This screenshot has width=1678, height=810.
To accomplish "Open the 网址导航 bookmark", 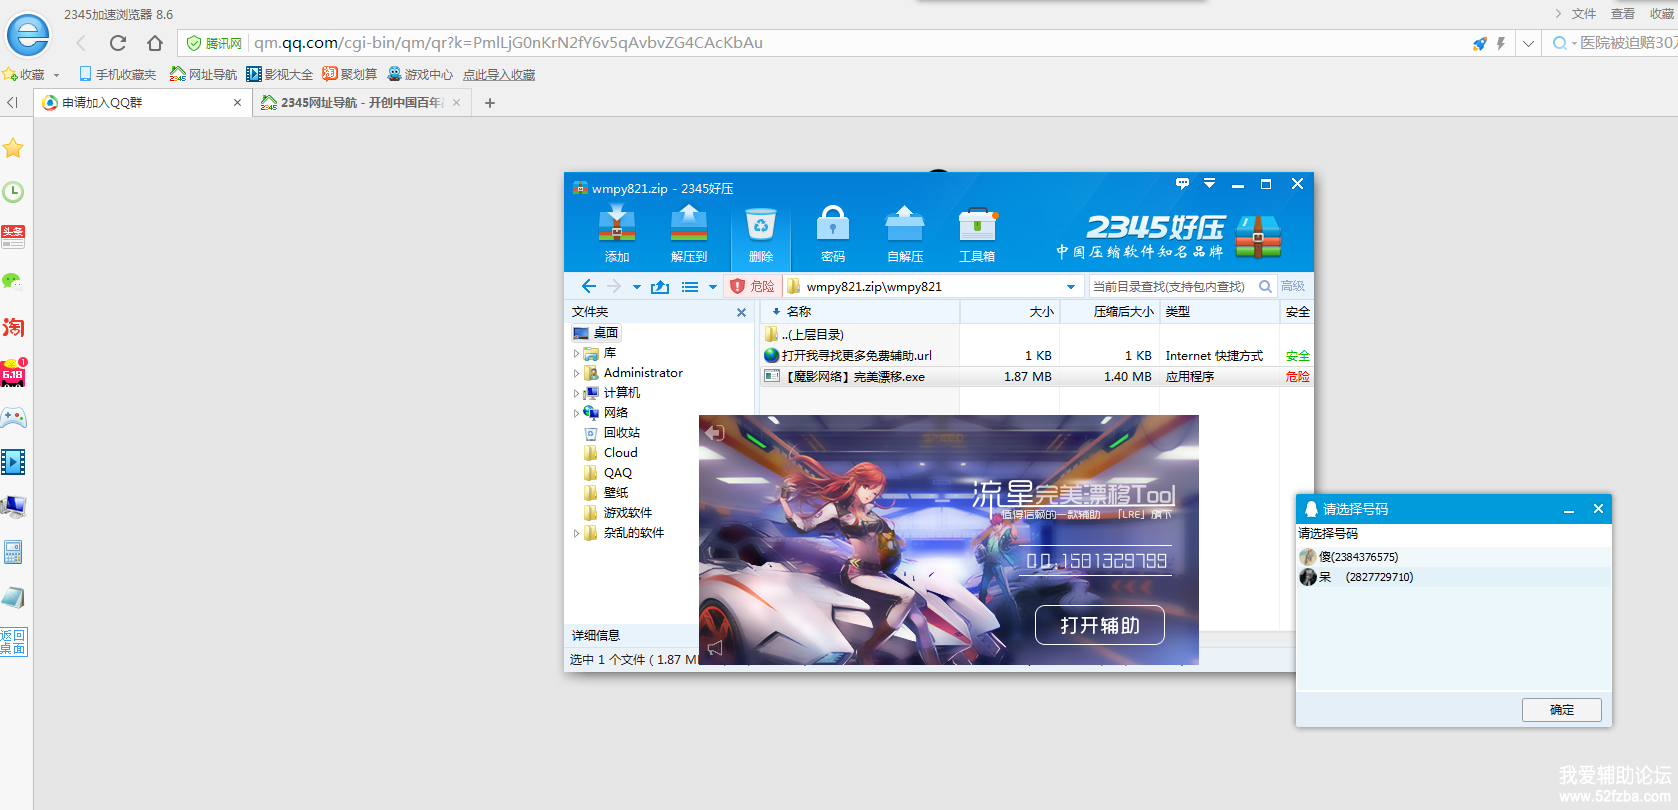I will pyautogui.click(x=204, y=75).
